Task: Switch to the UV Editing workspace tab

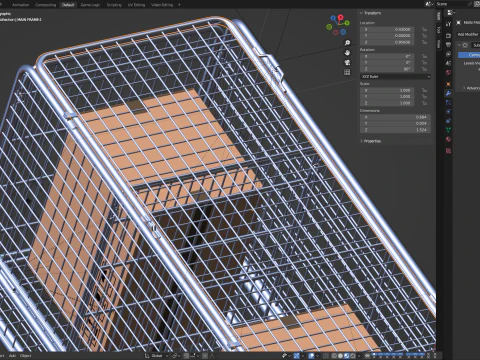Action: click(136, 5)
